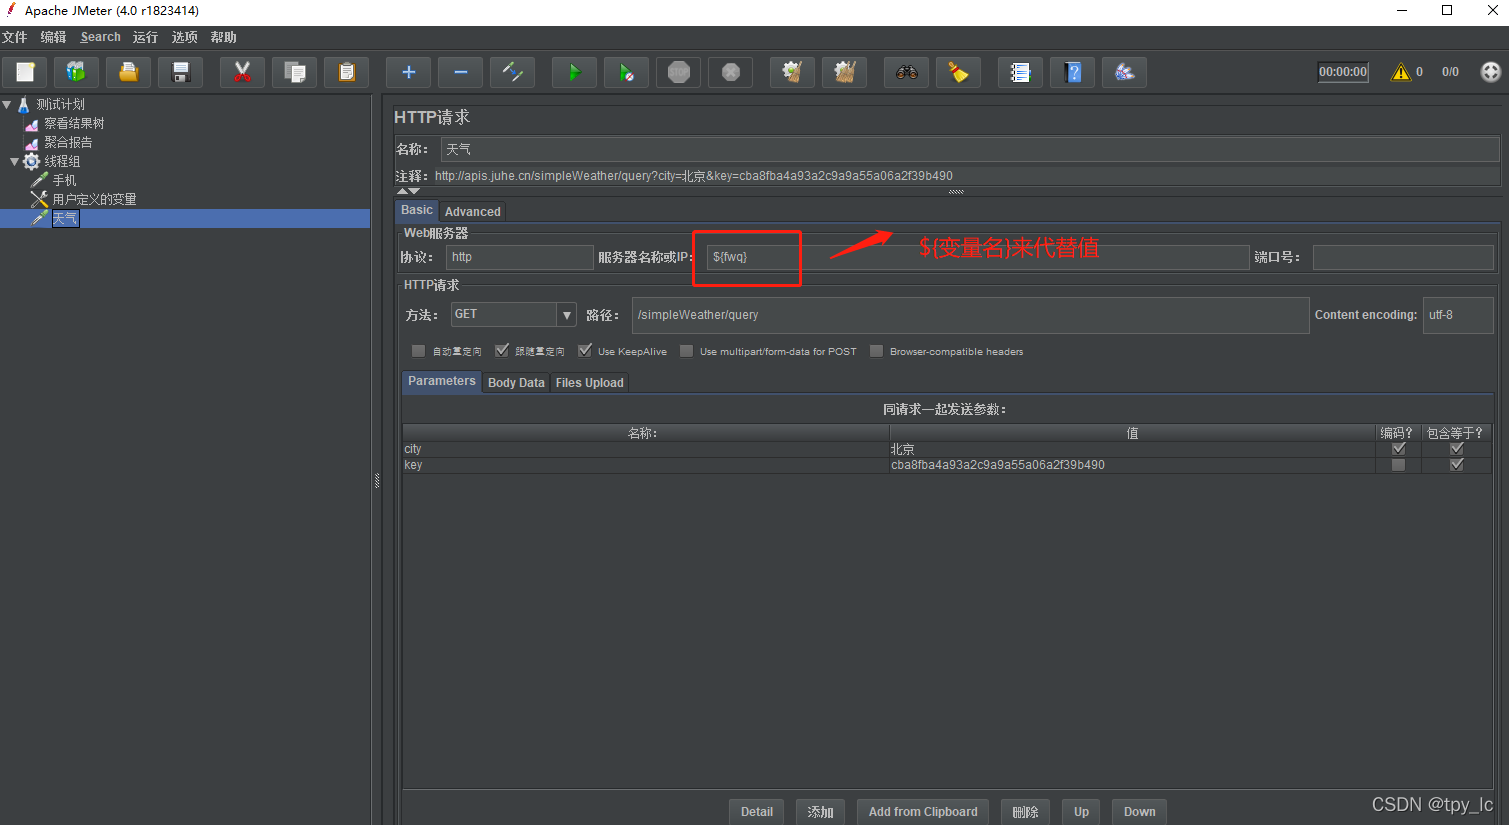
Task: Switch to the Files Upload tab
Action: [x=589, y=383]
